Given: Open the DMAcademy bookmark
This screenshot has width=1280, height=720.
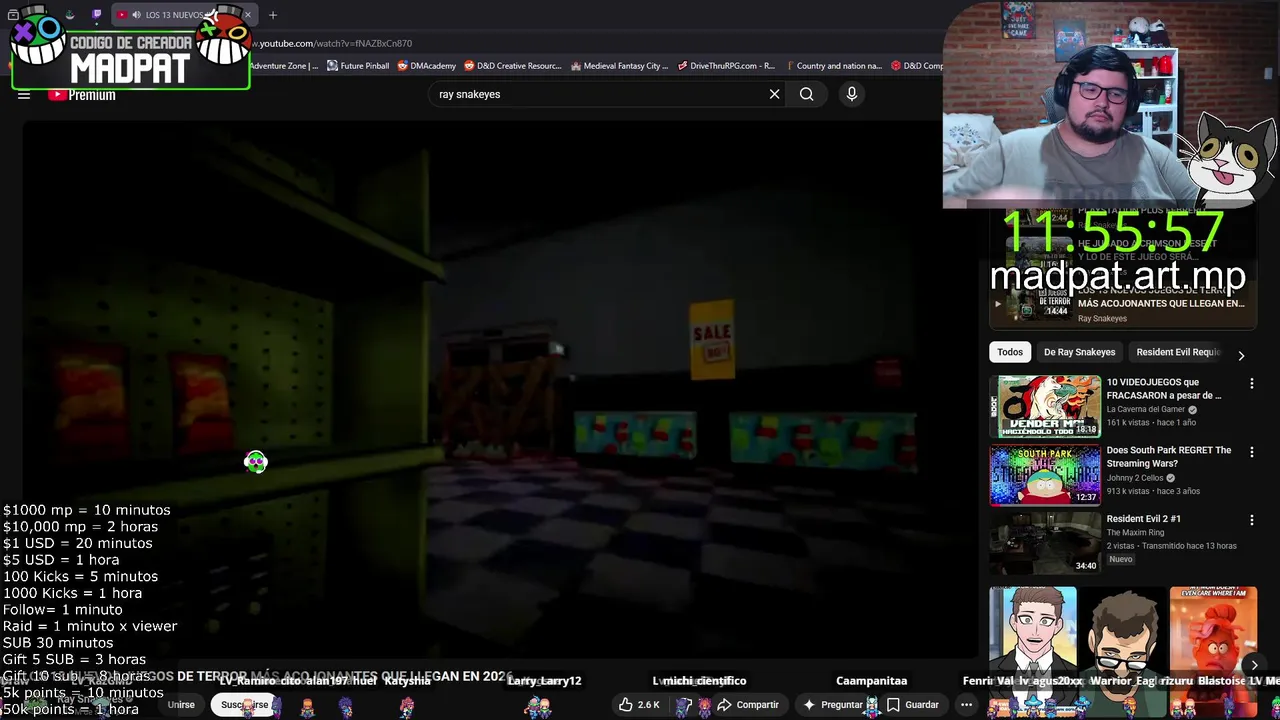Looking at the screenshot, I should point(426,66).
